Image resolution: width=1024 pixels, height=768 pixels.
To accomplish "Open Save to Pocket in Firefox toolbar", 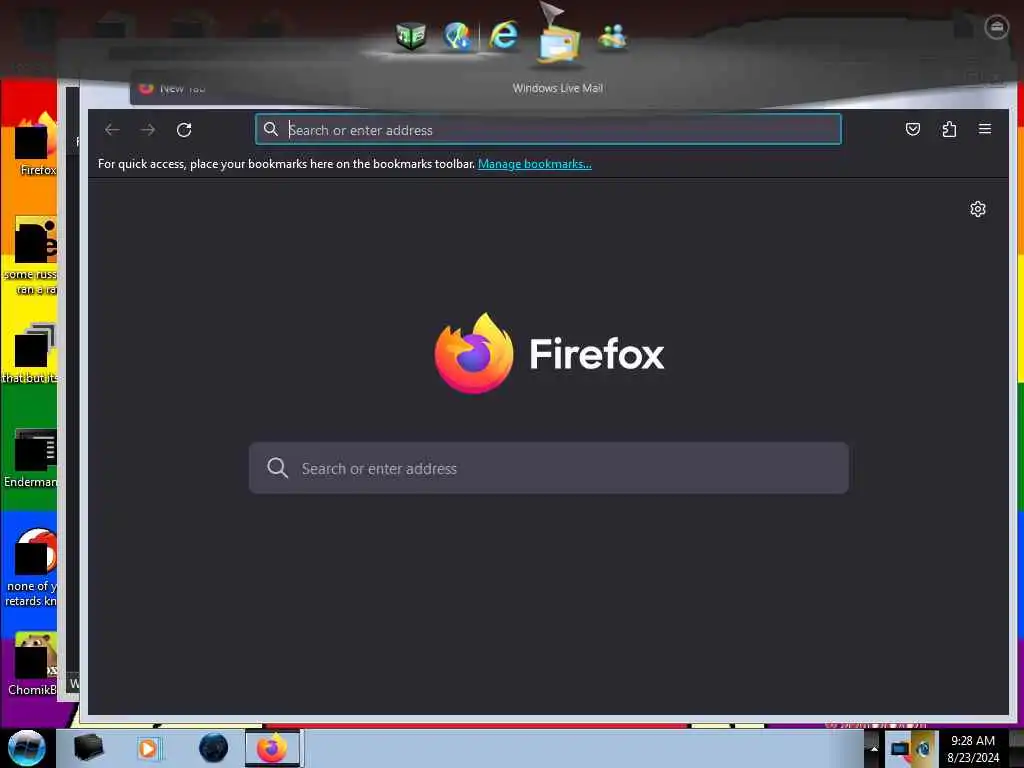I will tap(913, 129).
